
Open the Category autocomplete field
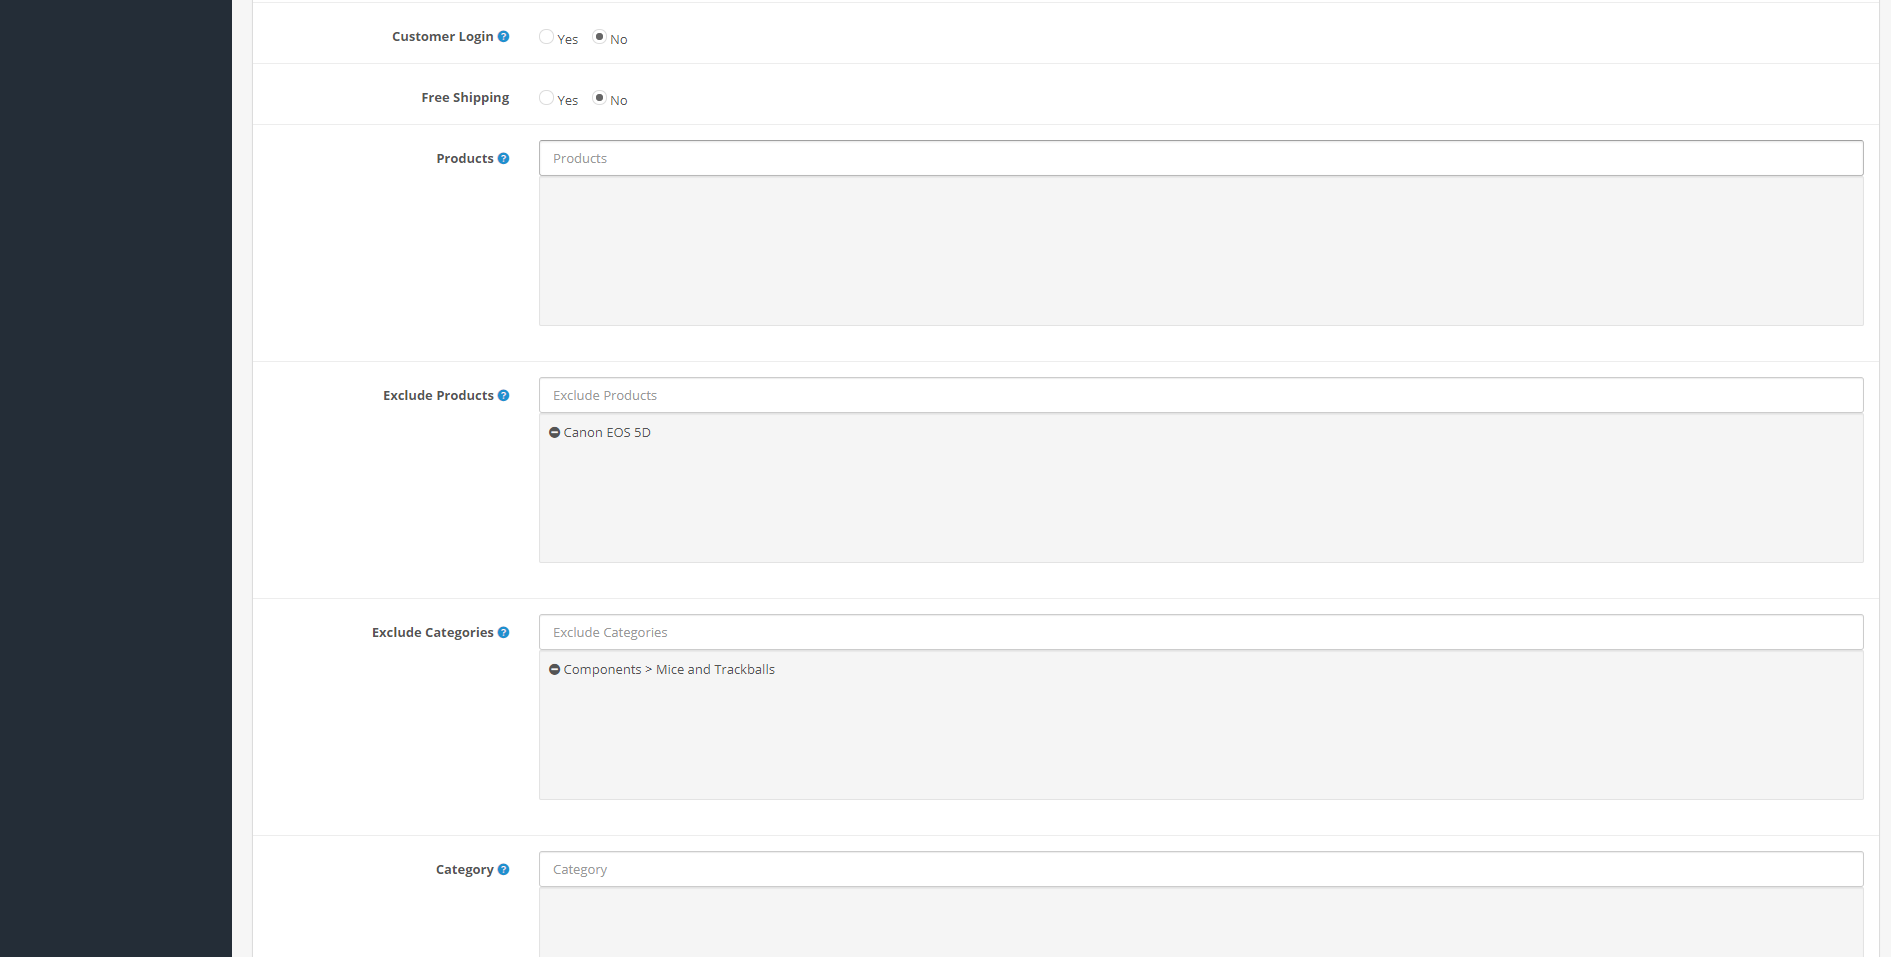point(1200,869)
